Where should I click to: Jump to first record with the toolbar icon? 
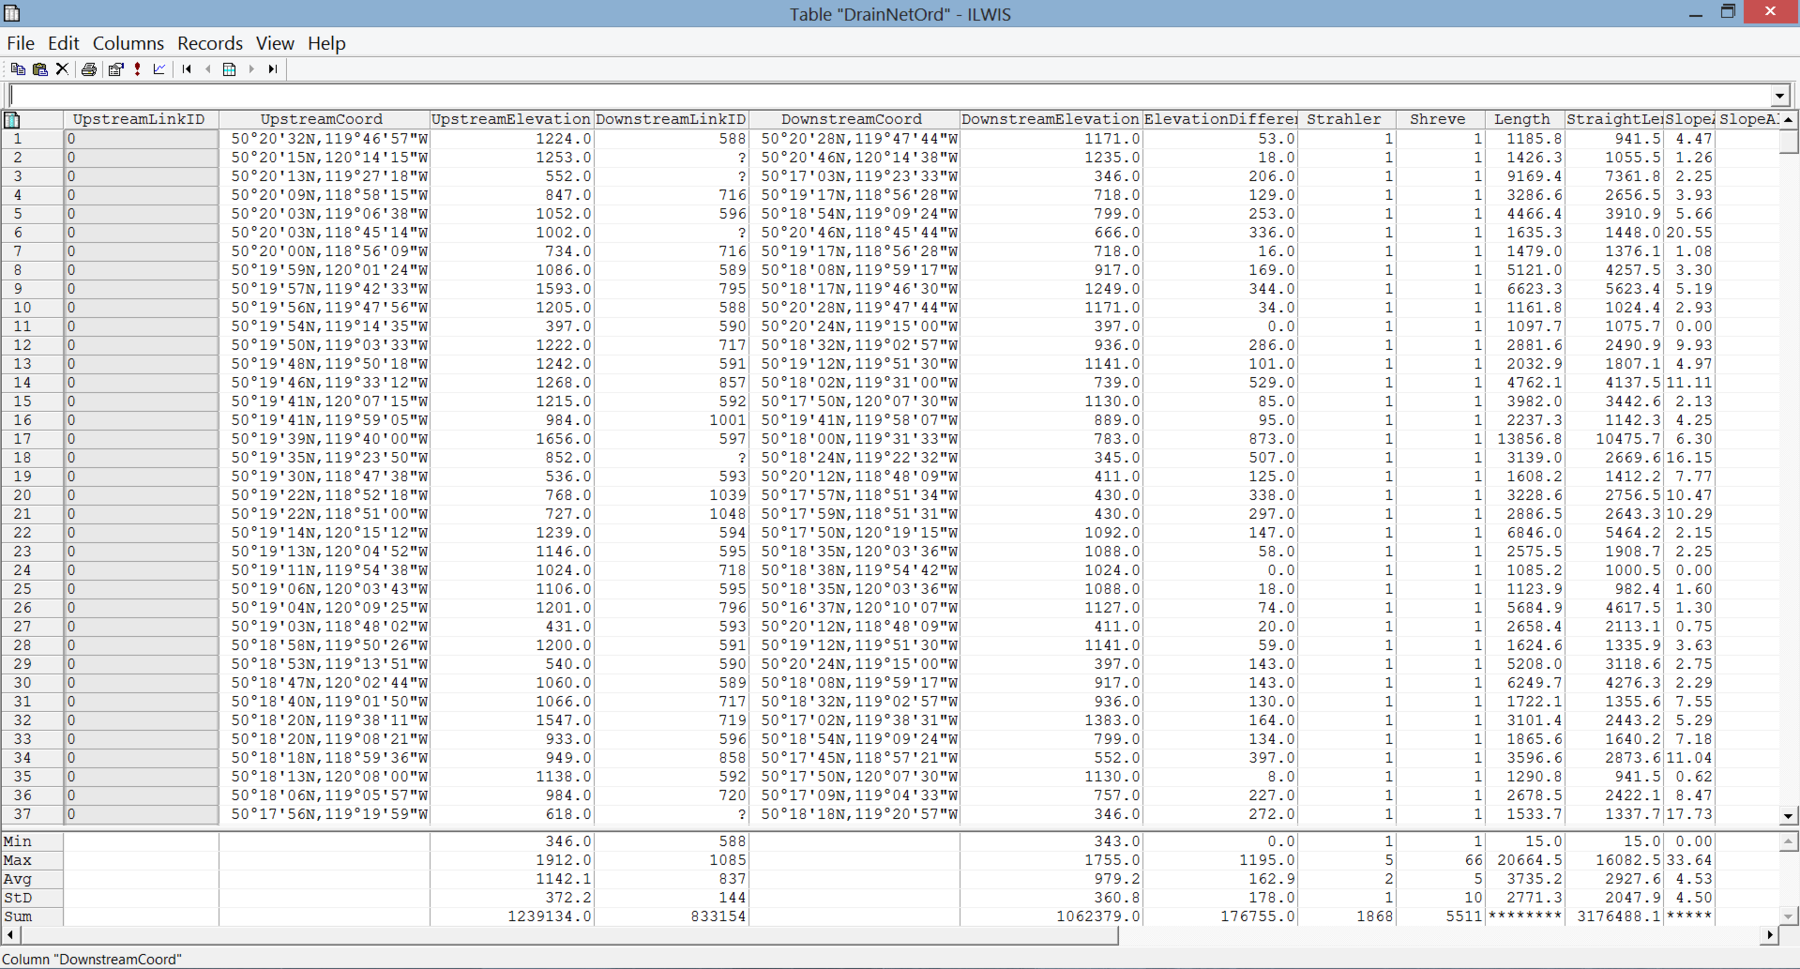click(187, 69)
